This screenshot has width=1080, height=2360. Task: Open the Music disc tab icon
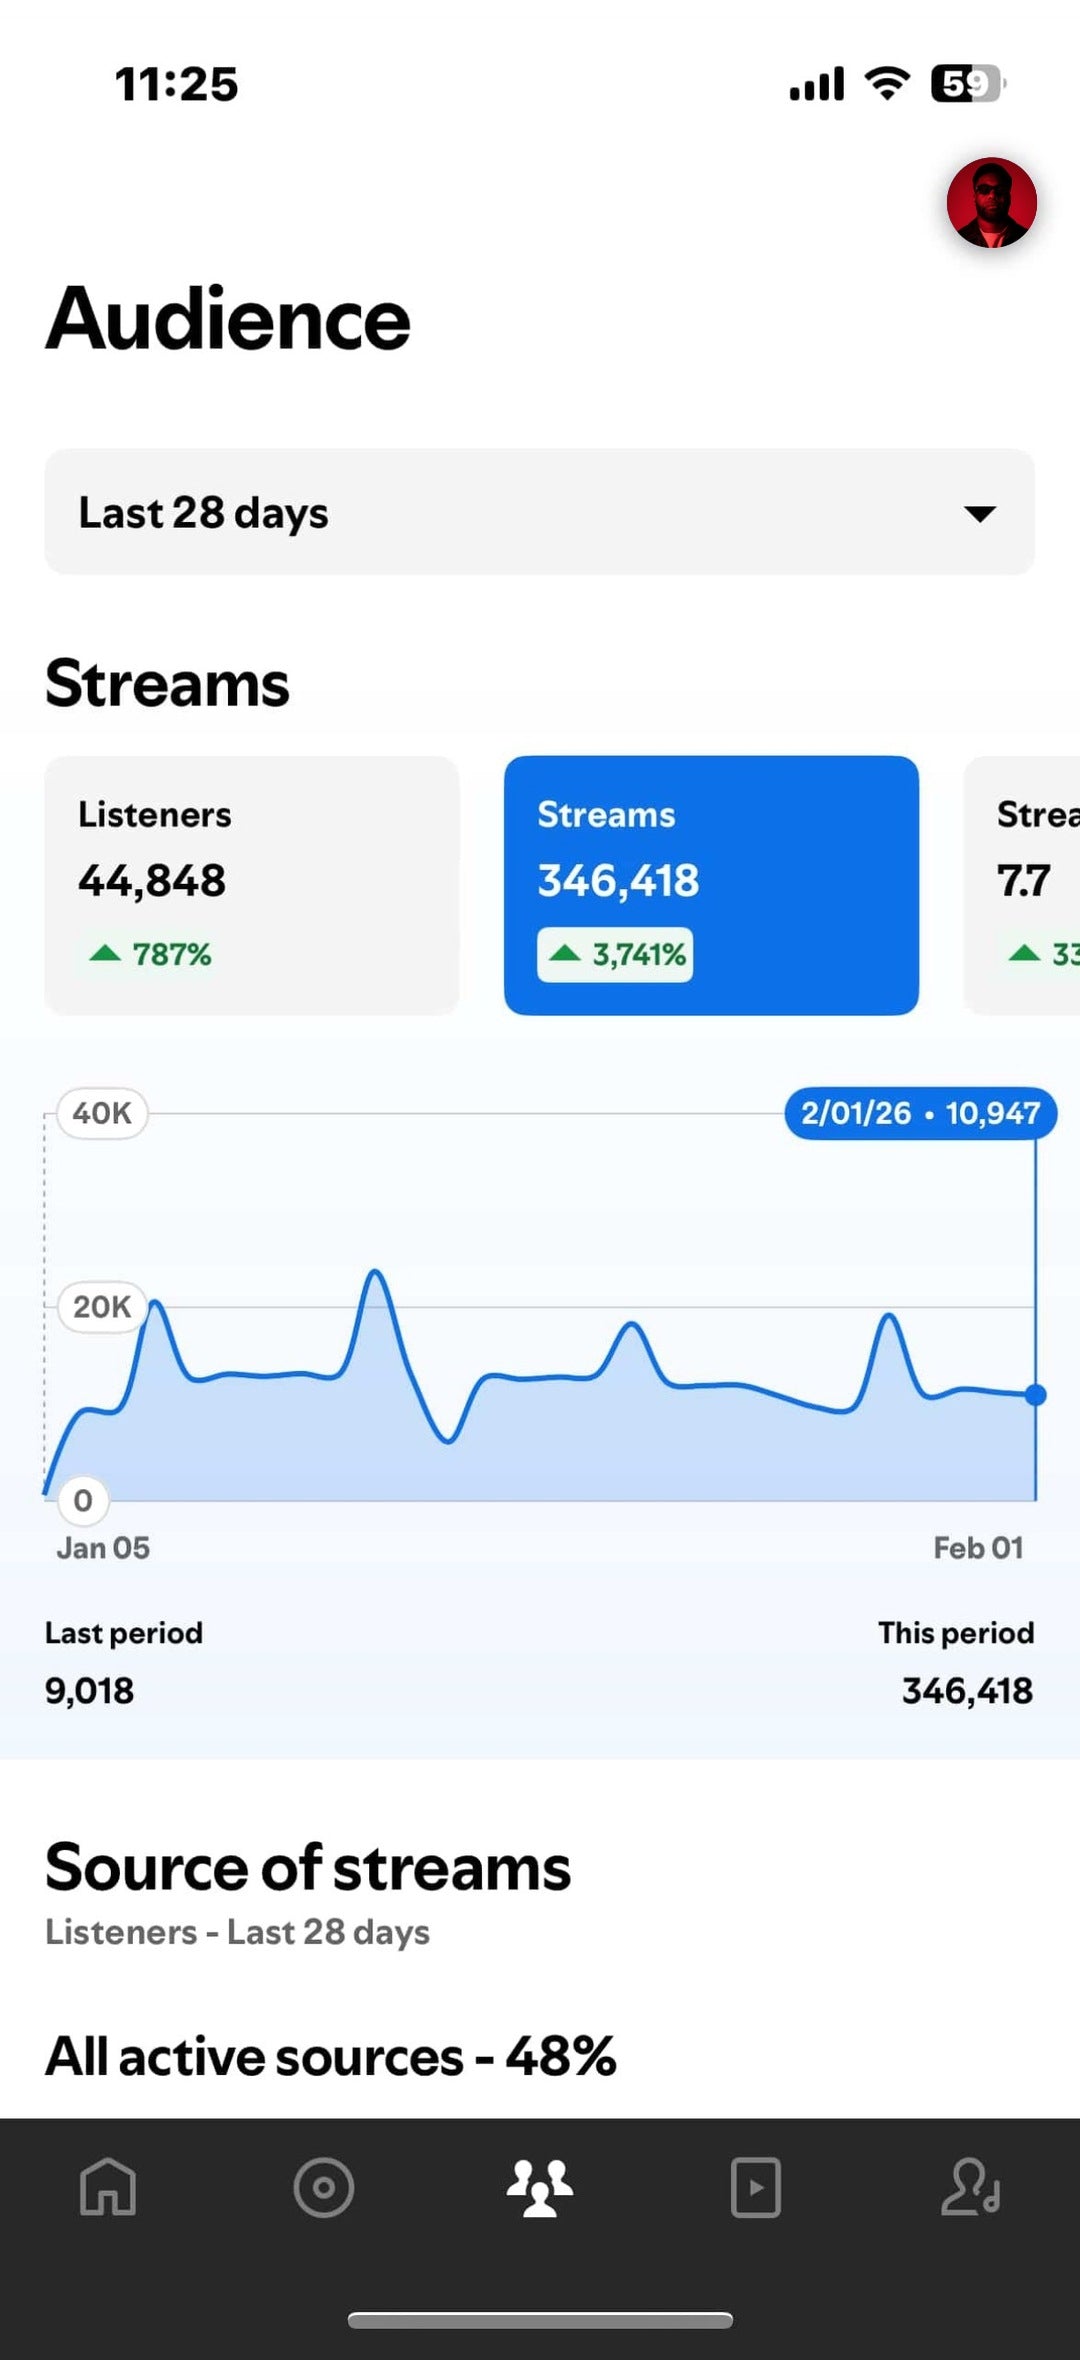324,2187
